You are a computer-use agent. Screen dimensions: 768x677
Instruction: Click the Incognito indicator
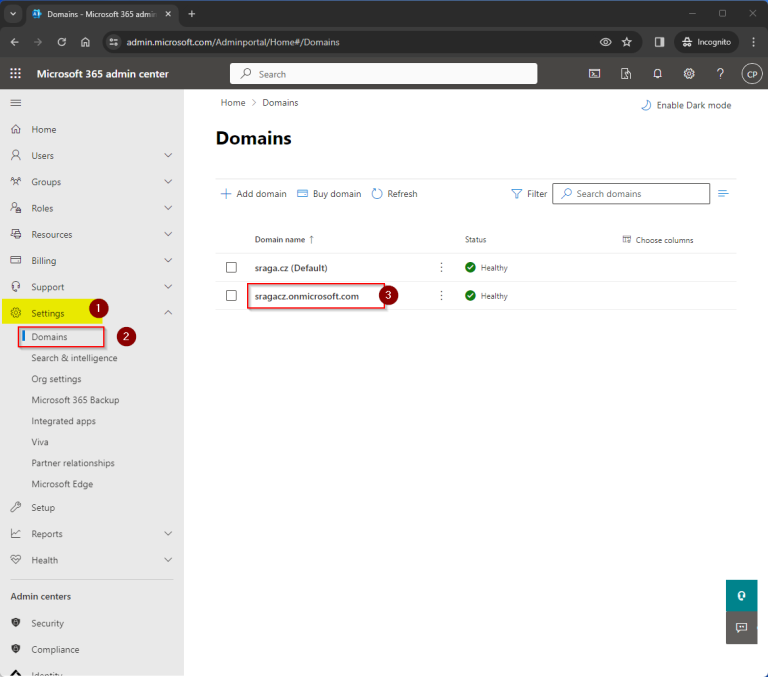[706, 42]
